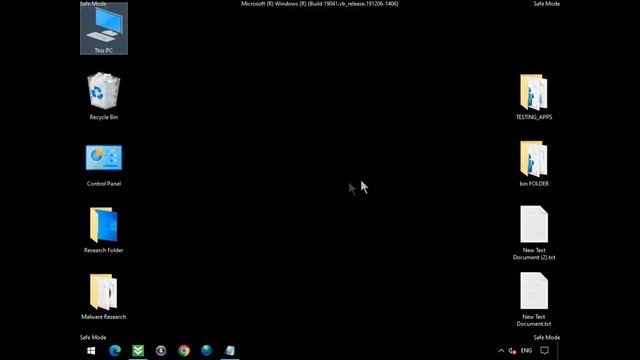Select the Malware Research folder icon
The height and width of the screenshot is (360, 640).
click(x=104, y=297)
